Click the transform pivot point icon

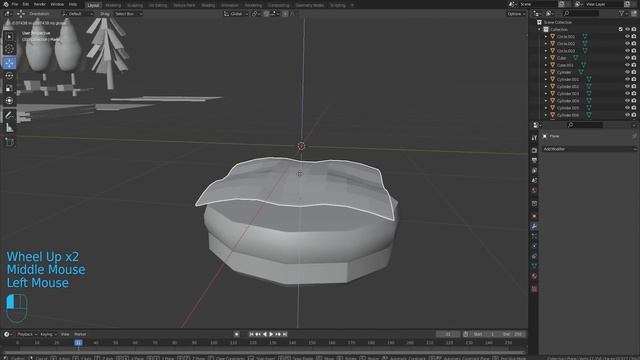tap(255, 13)
